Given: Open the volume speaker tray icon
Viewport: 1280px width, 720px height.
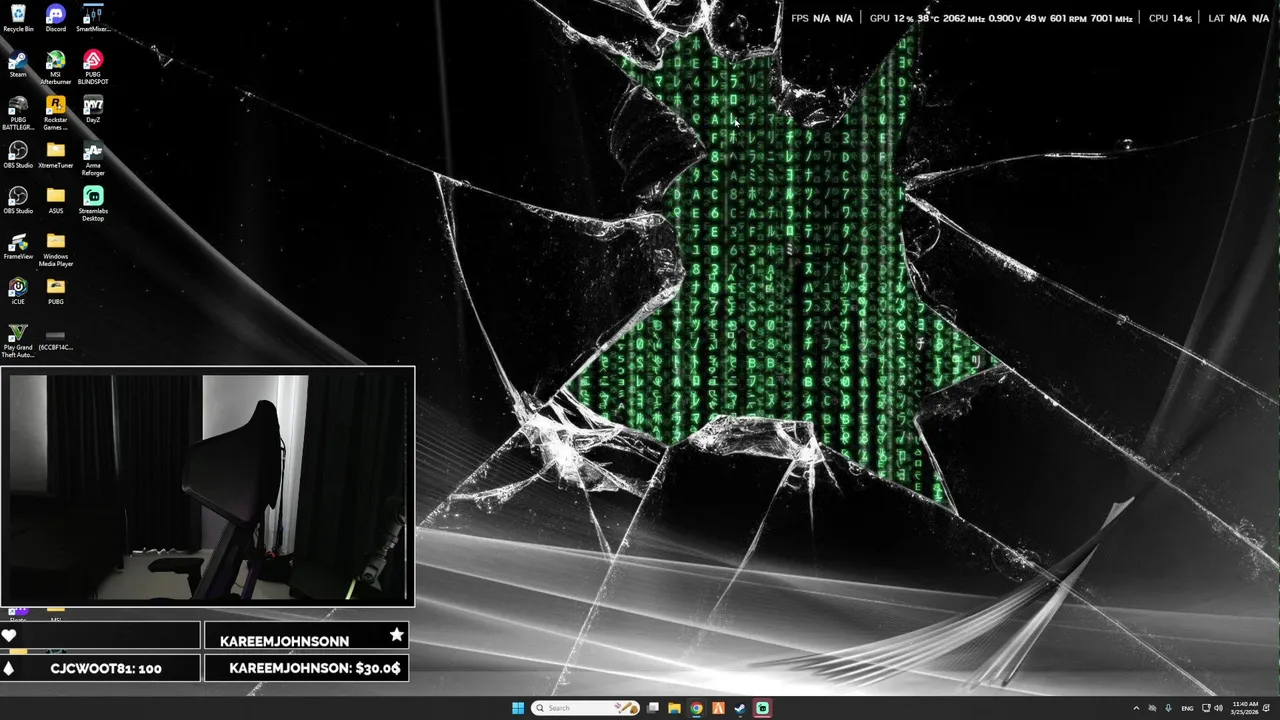Looking at the screenshot, I should pyautogui.click(x=1218, y=708).
